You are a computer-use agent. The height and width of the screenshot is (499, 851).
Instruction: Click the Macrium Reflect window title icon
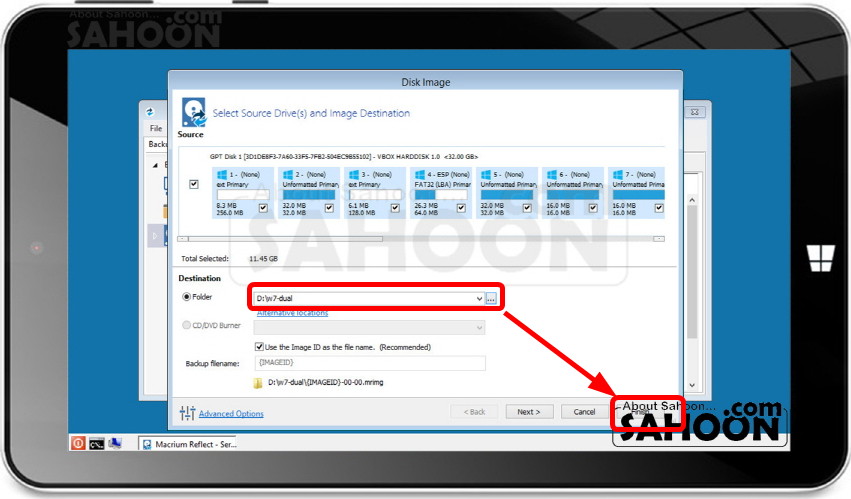pos(150,112)
